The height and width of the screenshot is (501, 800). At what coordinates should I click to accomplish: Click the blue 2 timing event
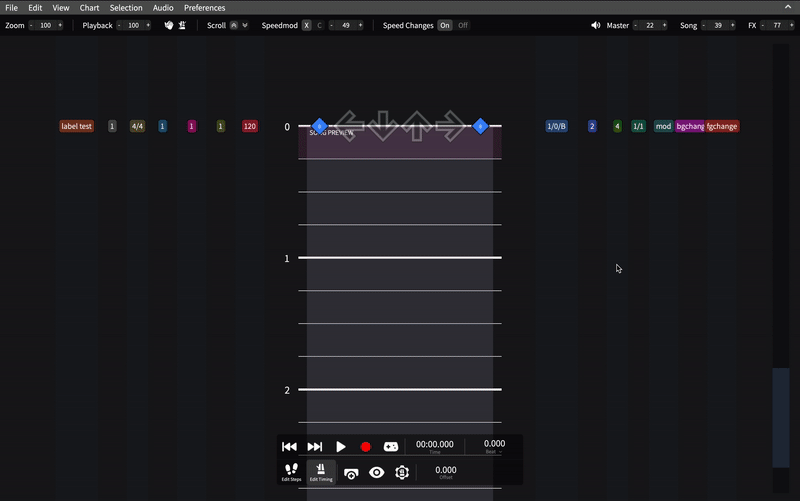tap(592, 126)
